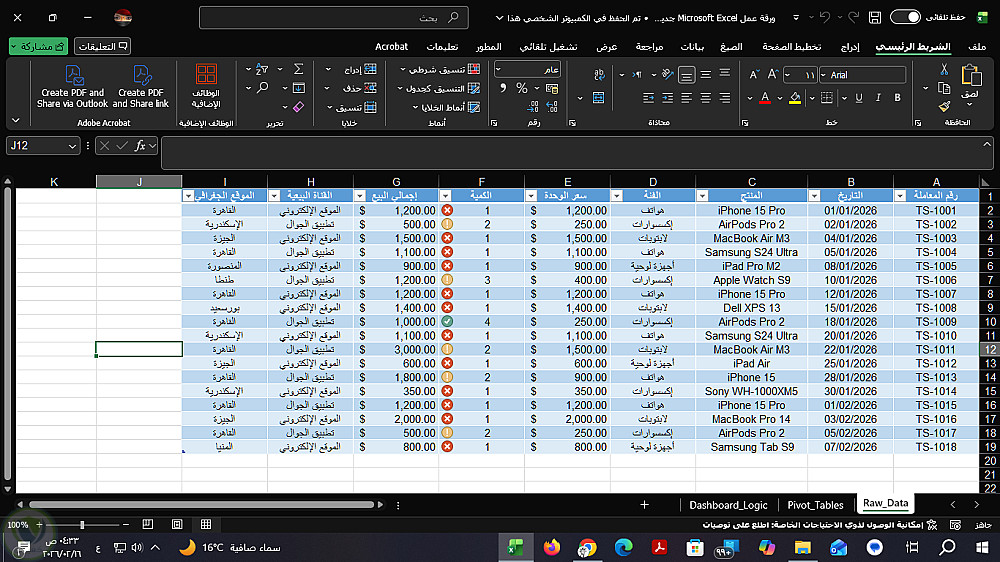This screenshot has width=1000, height=562.
Task: Toggle the AutoSave switch
Action: [905, 17]
